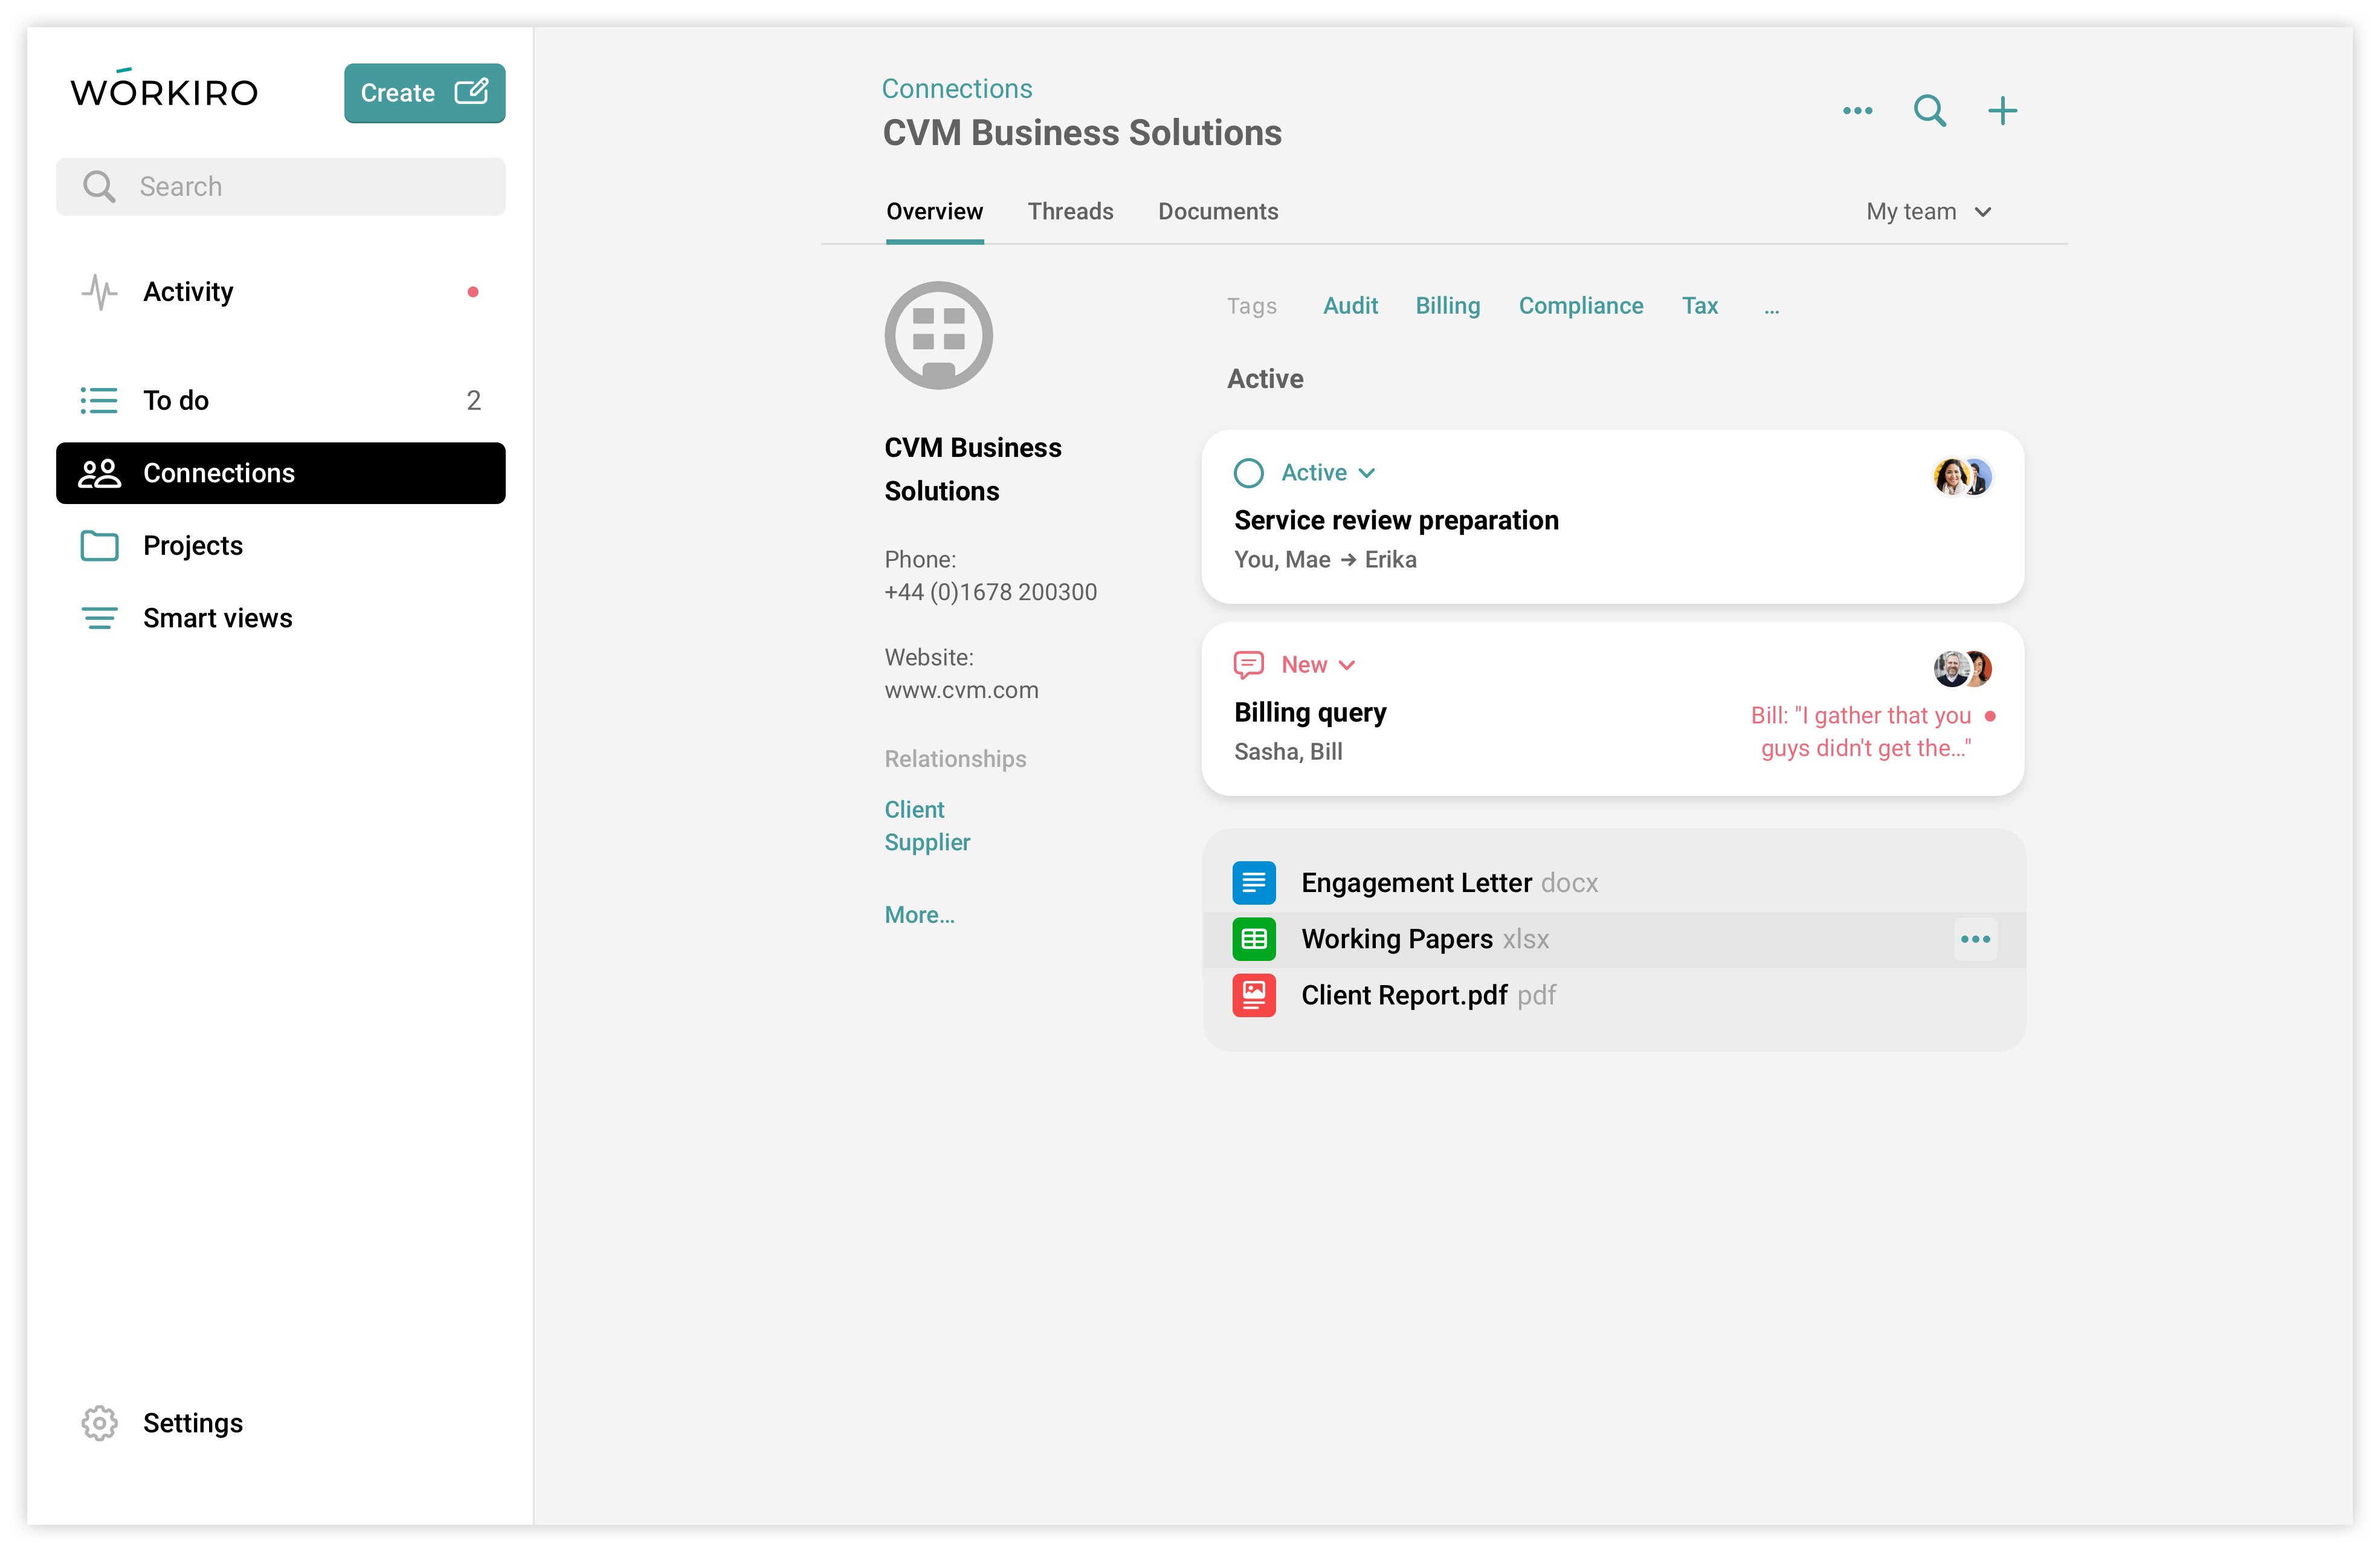Switch to the Overview tab
Image resolution: width=2380 pixels, height=1552 pixels.
934,211
